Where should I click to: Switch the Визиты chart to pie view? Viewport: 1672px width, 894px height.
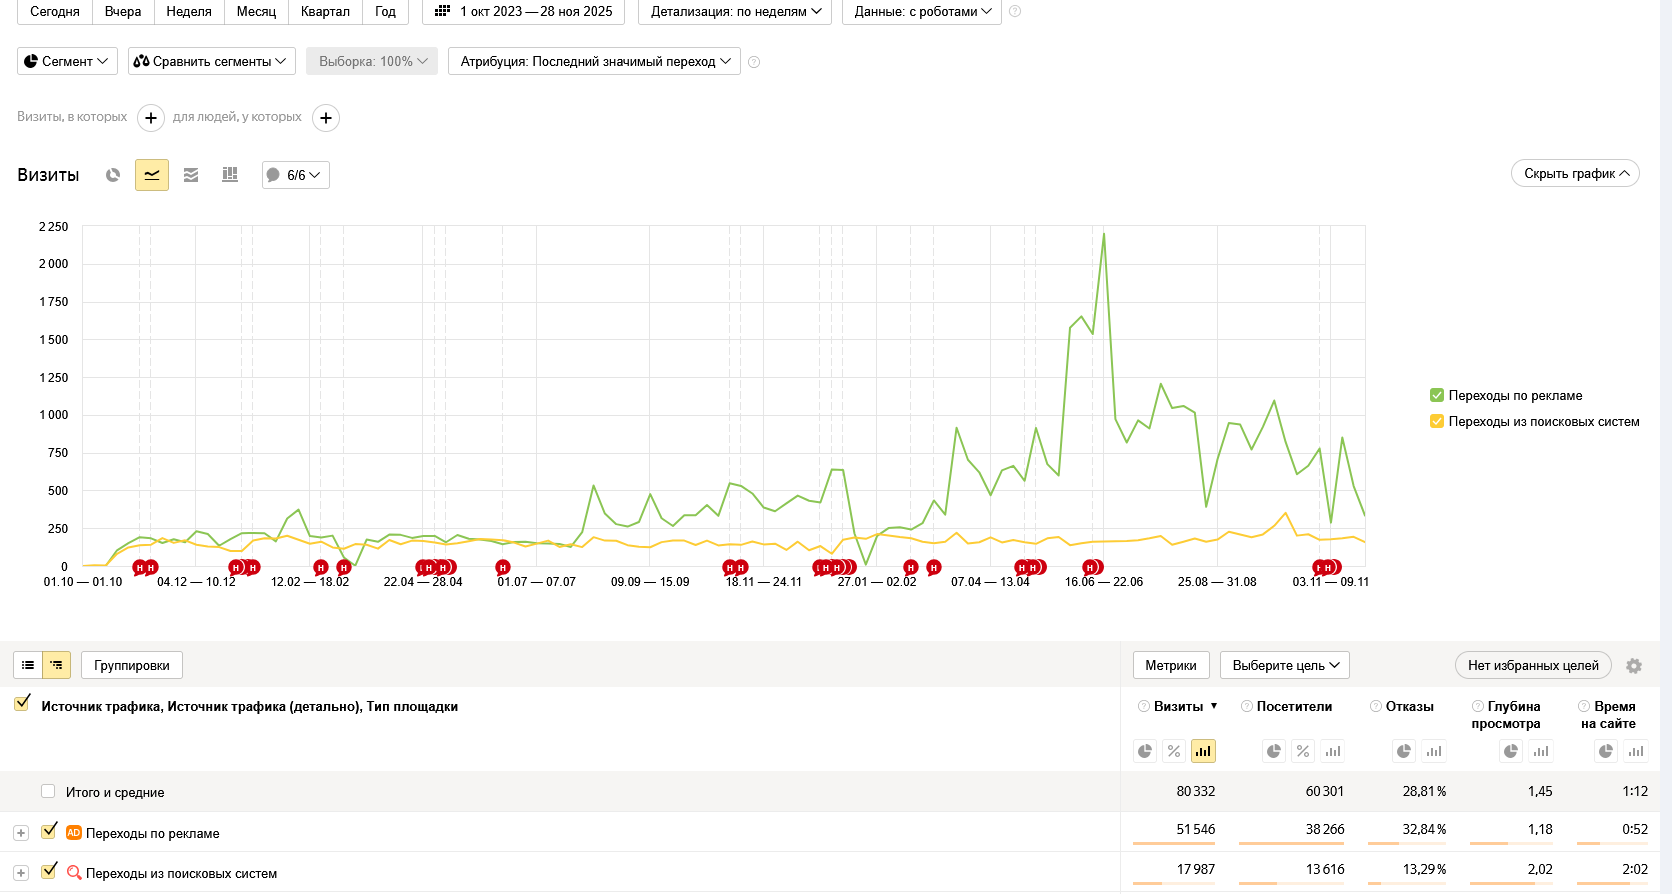point(113,175)
